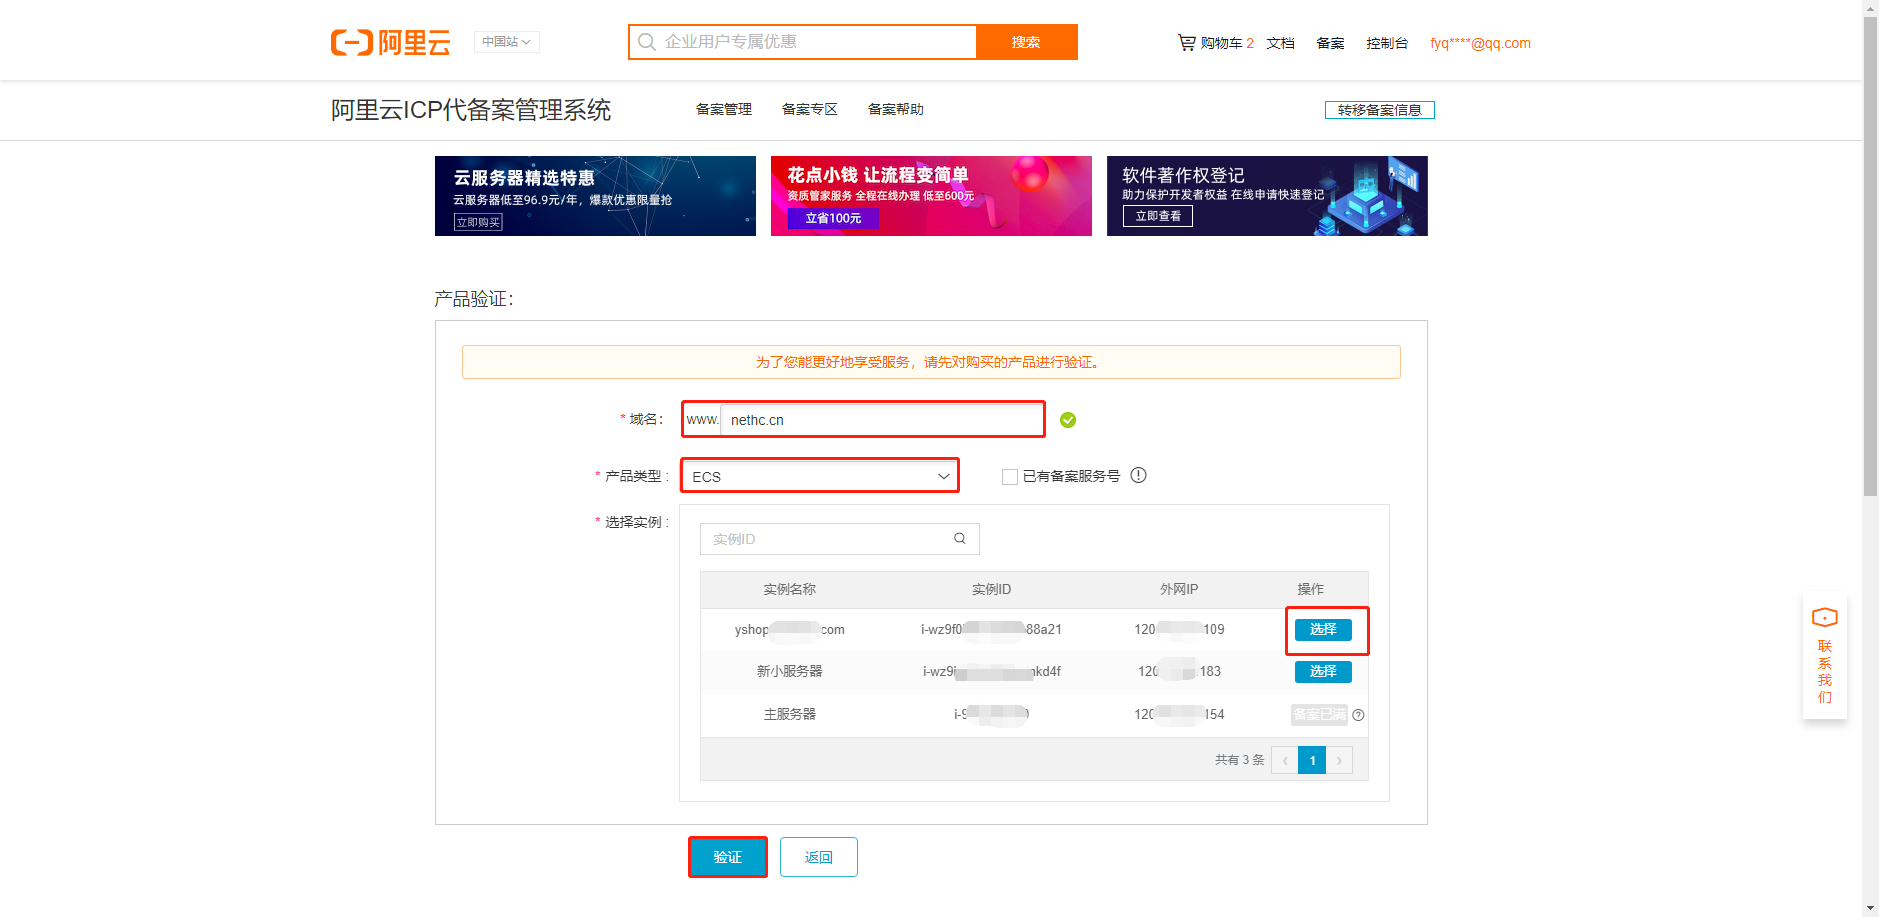The height and width of the screenshot is (917, 1879).
Task: Open 备案 in the top navigation
Action: click(x=1330, y=43)
